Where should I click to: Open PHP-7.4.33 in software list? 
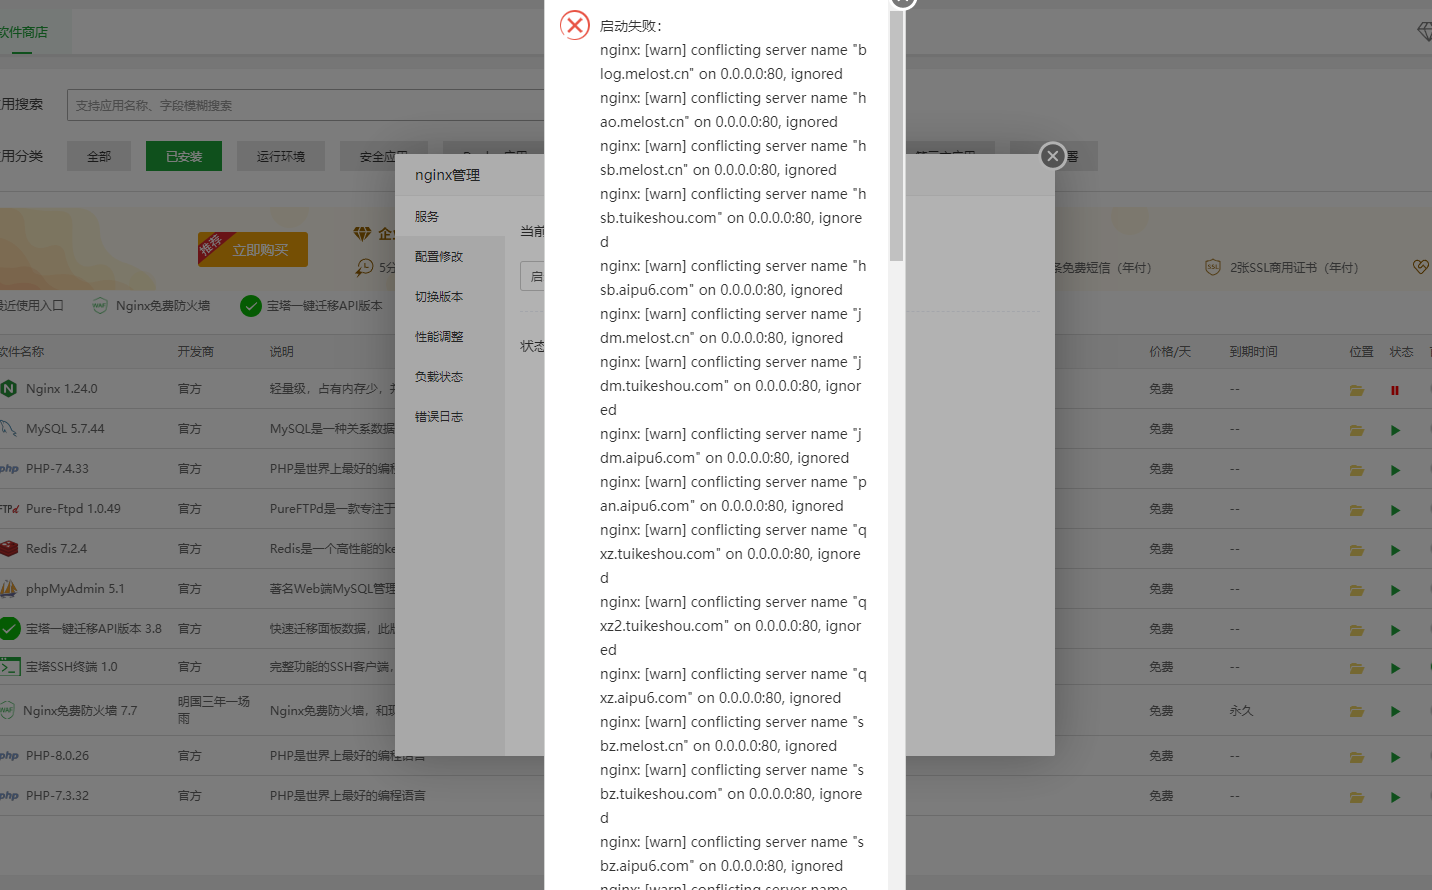coord(57,468)
